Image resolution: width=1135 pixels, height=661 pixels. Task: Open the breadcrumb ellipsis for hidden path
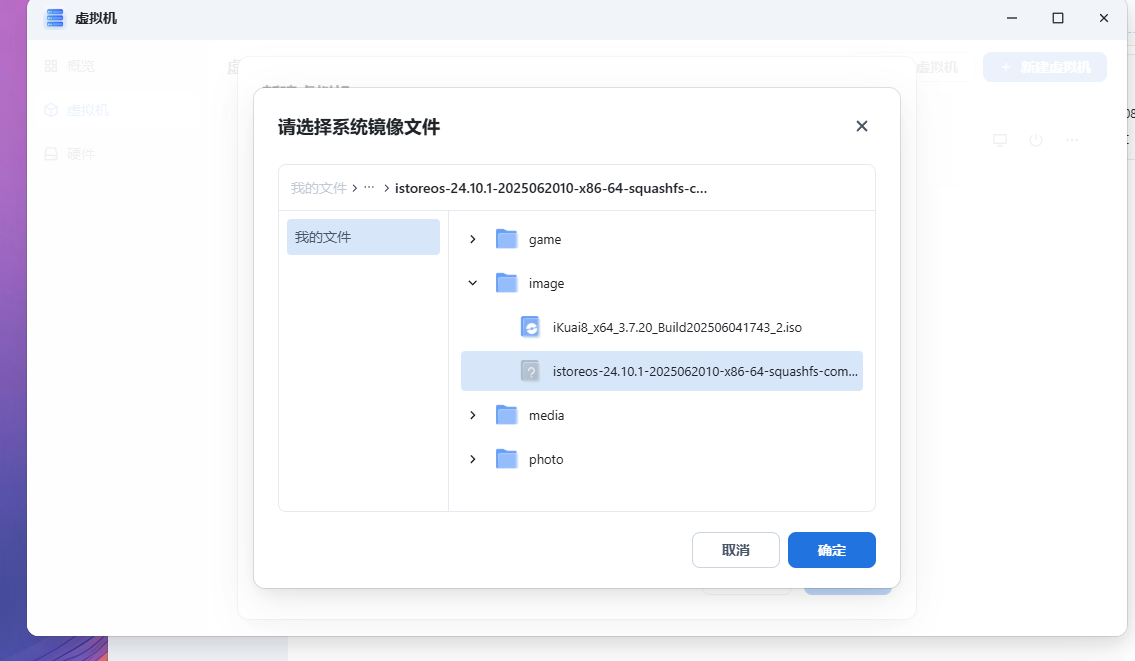click(369, 188)
